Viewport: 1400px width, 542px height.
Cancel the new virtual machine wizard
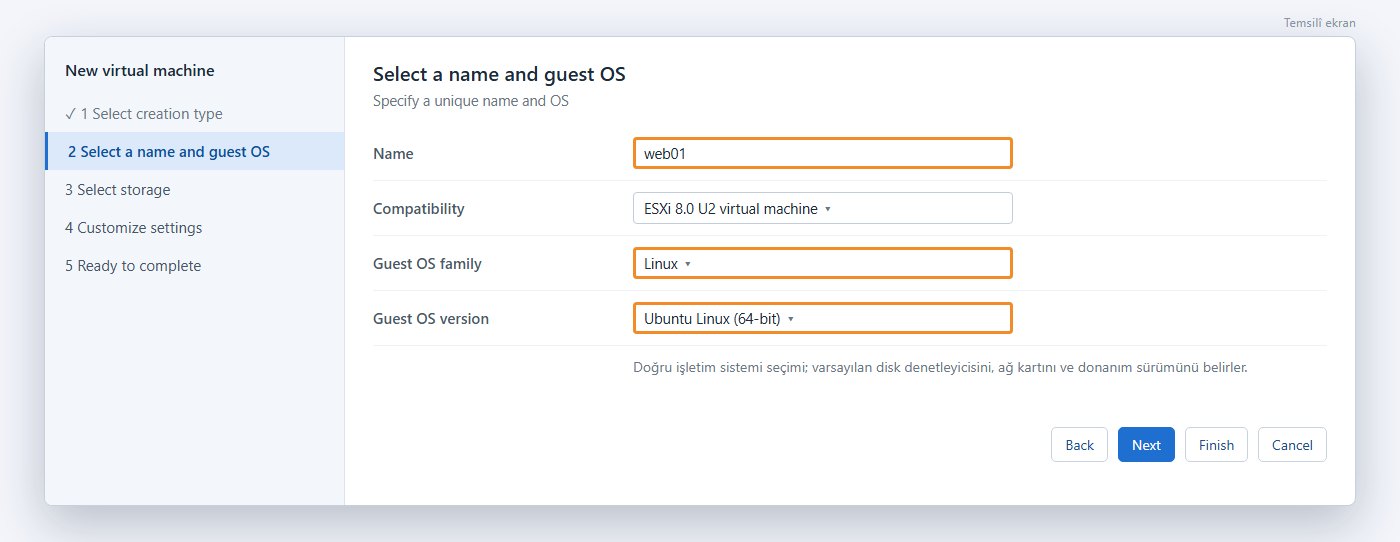coord(1292,445)
